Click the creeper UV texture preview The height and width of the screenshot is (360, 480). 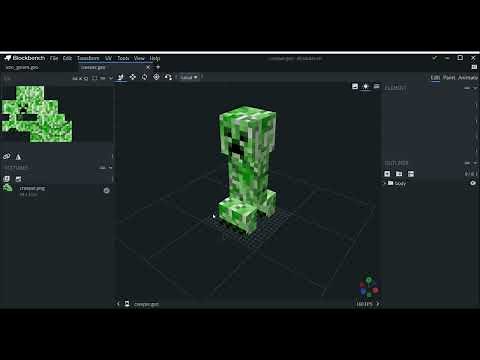click(x=37, y=114)
